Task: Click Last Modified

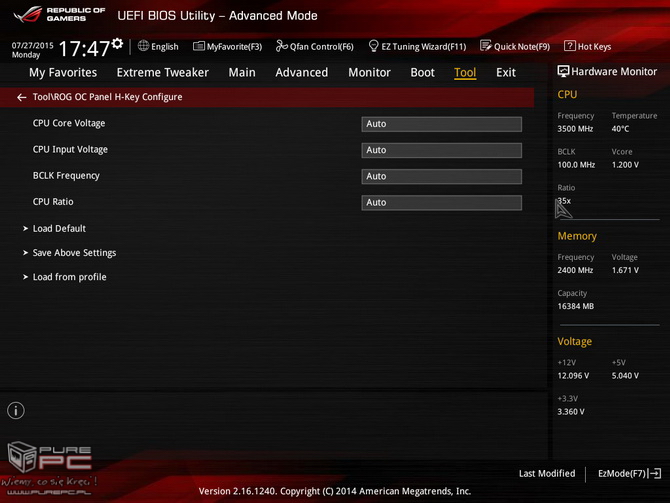Action: pyautogui.click(x=547, y=474)
